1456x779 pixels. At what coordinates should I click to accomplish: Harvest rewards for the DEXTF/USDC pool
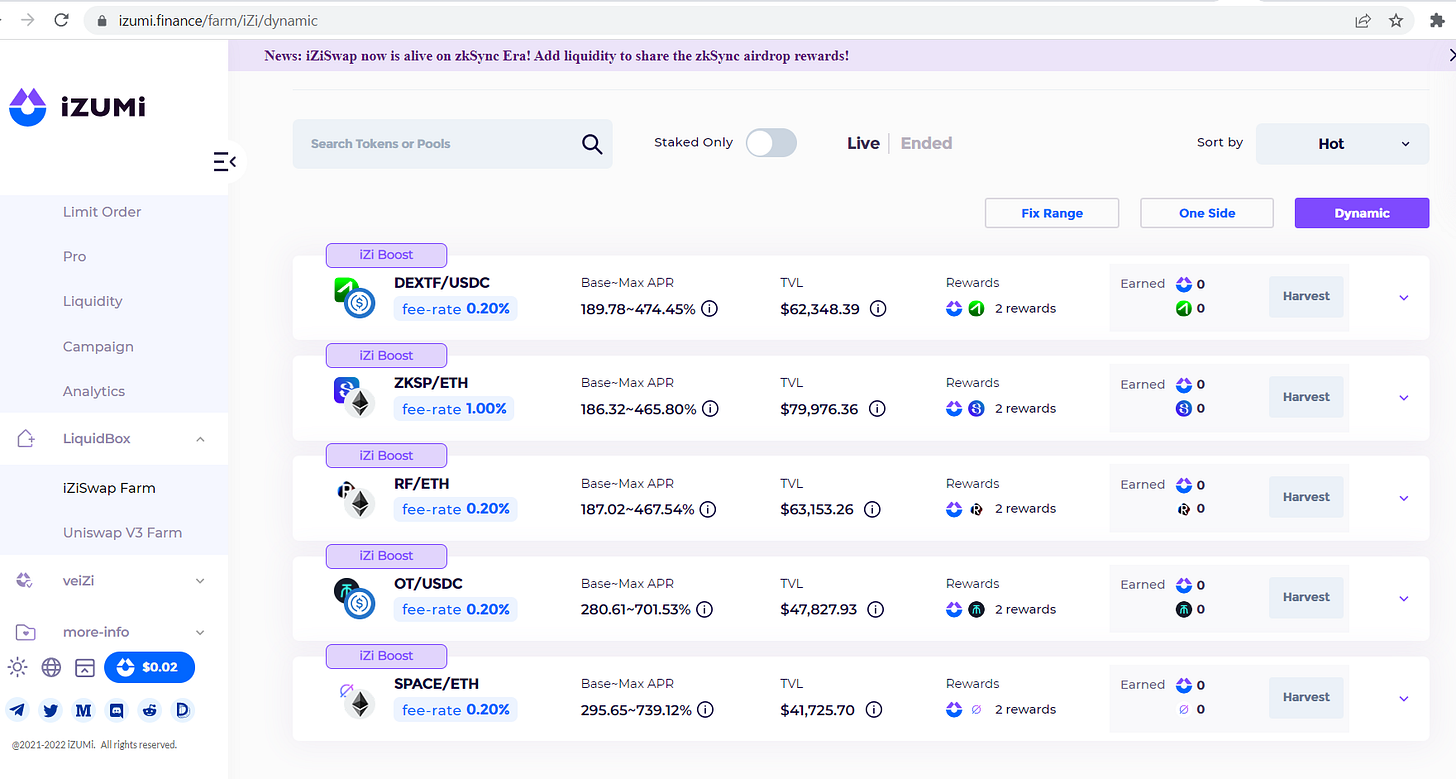1306,297
